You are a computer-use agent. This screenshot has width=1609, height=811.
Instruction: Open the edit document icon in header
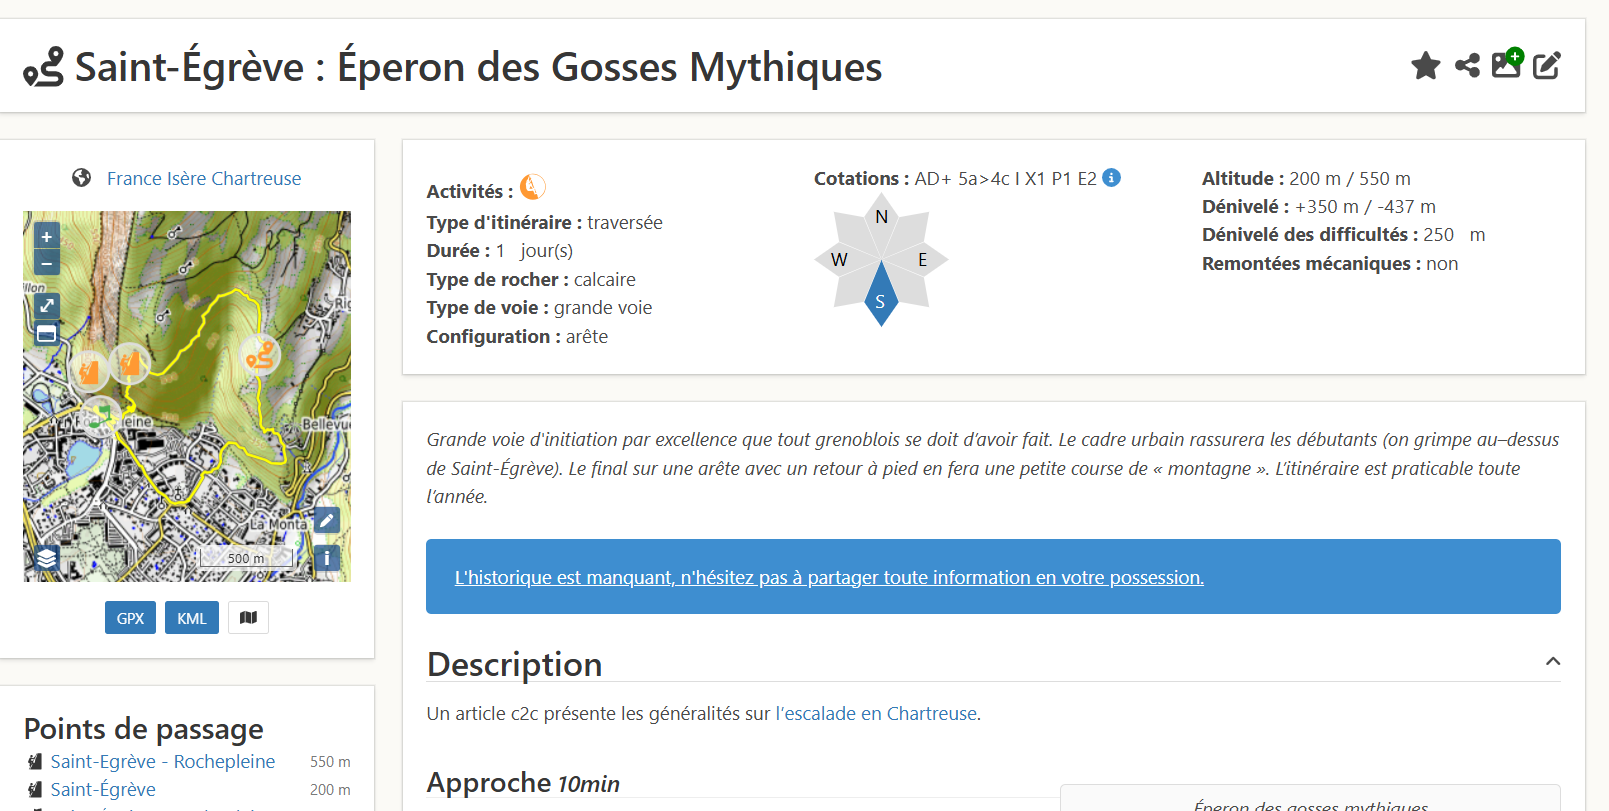[x=1547, y=66]
